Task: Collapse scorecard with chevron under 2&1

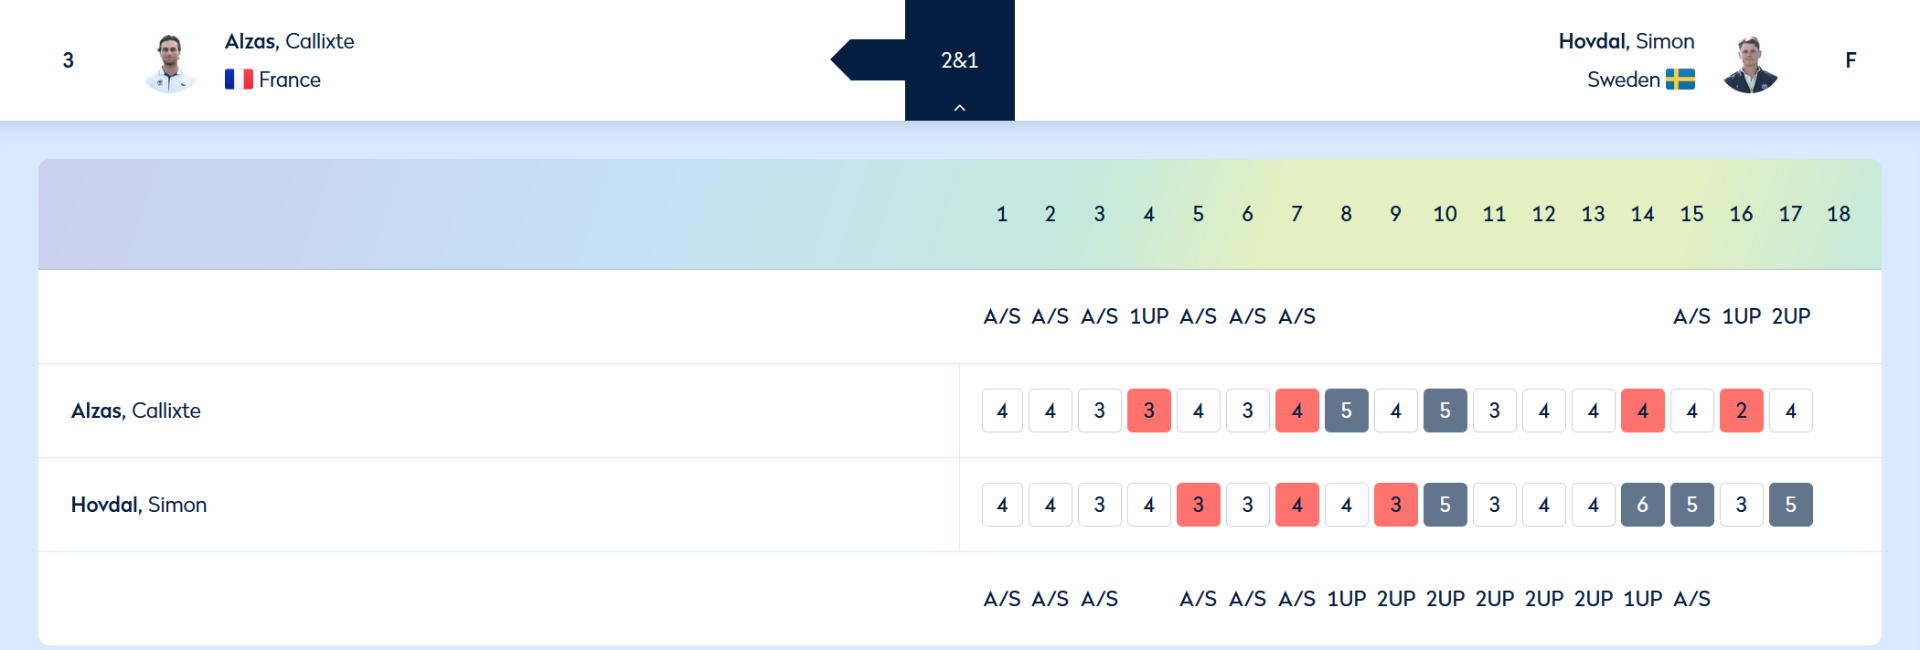Action: pyautogui.click(x=959, y=107)
